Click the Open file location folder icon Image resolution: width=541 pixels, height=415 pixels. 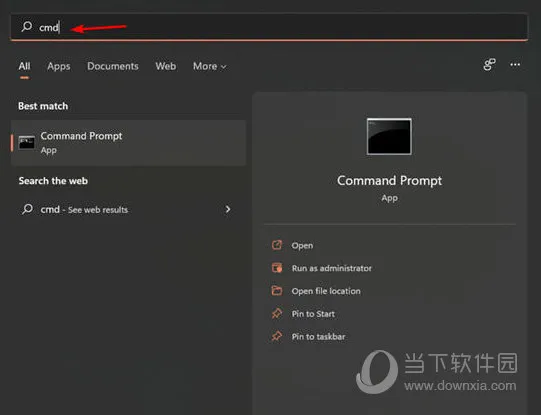point(277,291)
